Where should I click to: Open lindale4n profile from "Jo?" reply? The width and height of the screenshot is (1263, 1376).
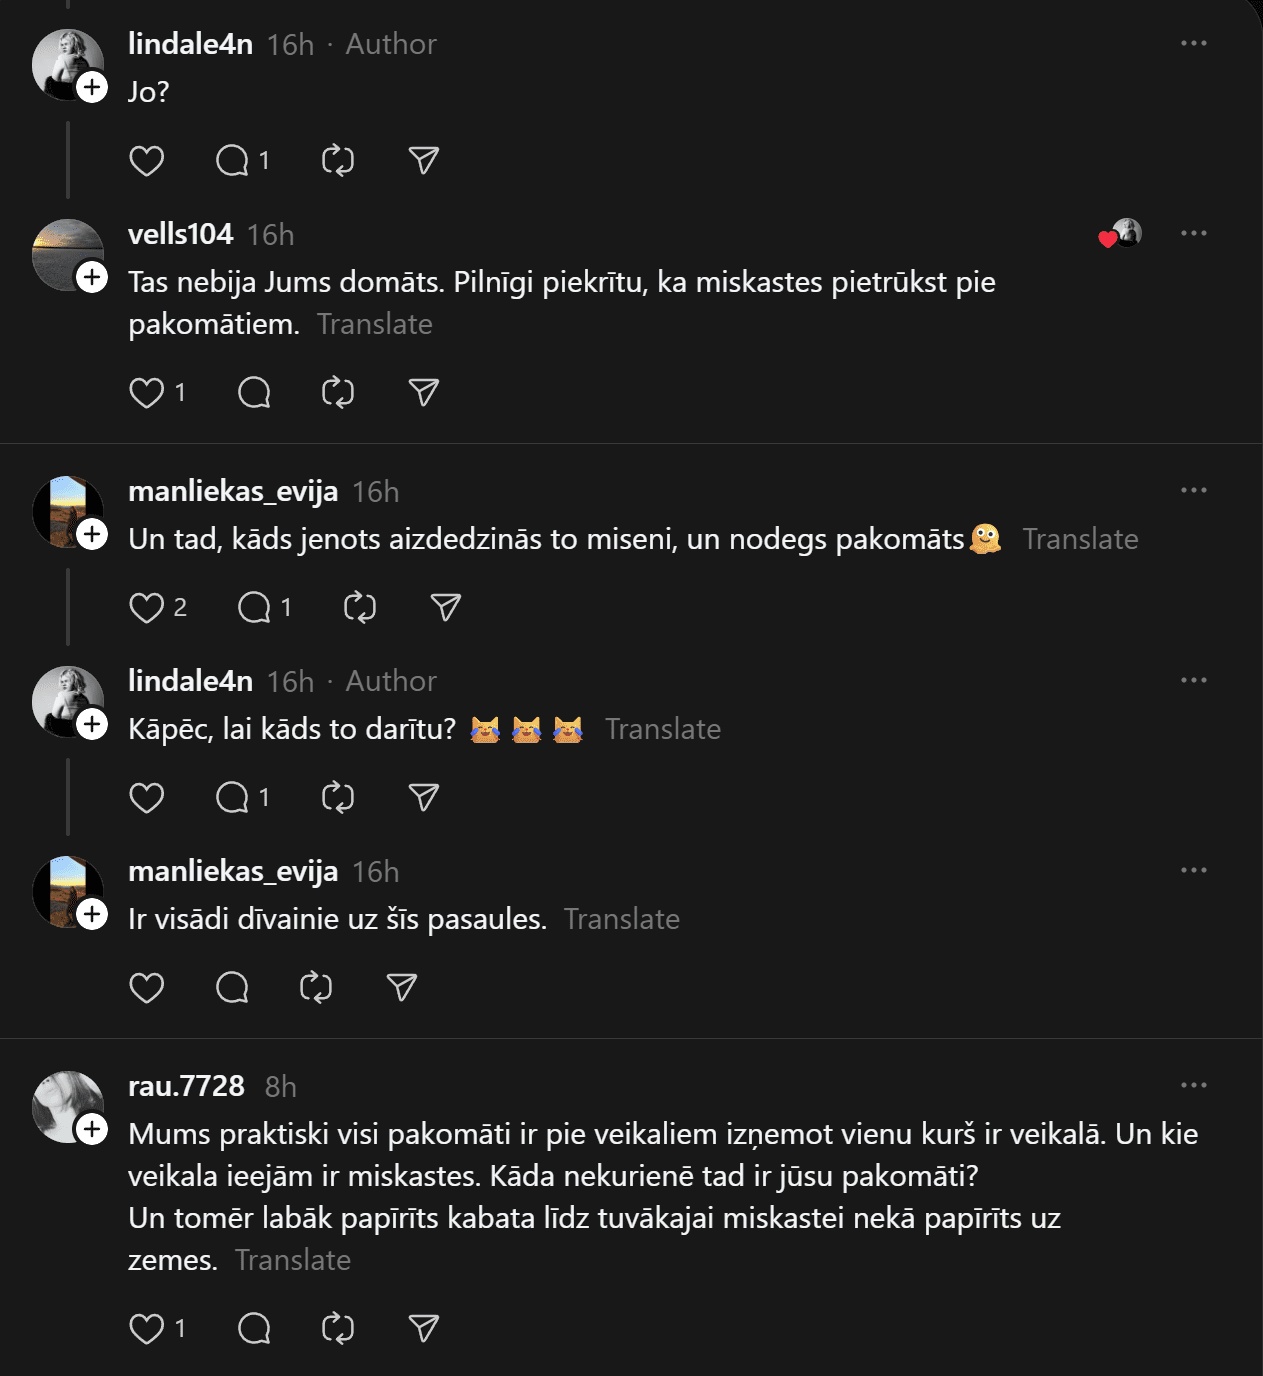(190, 44)
